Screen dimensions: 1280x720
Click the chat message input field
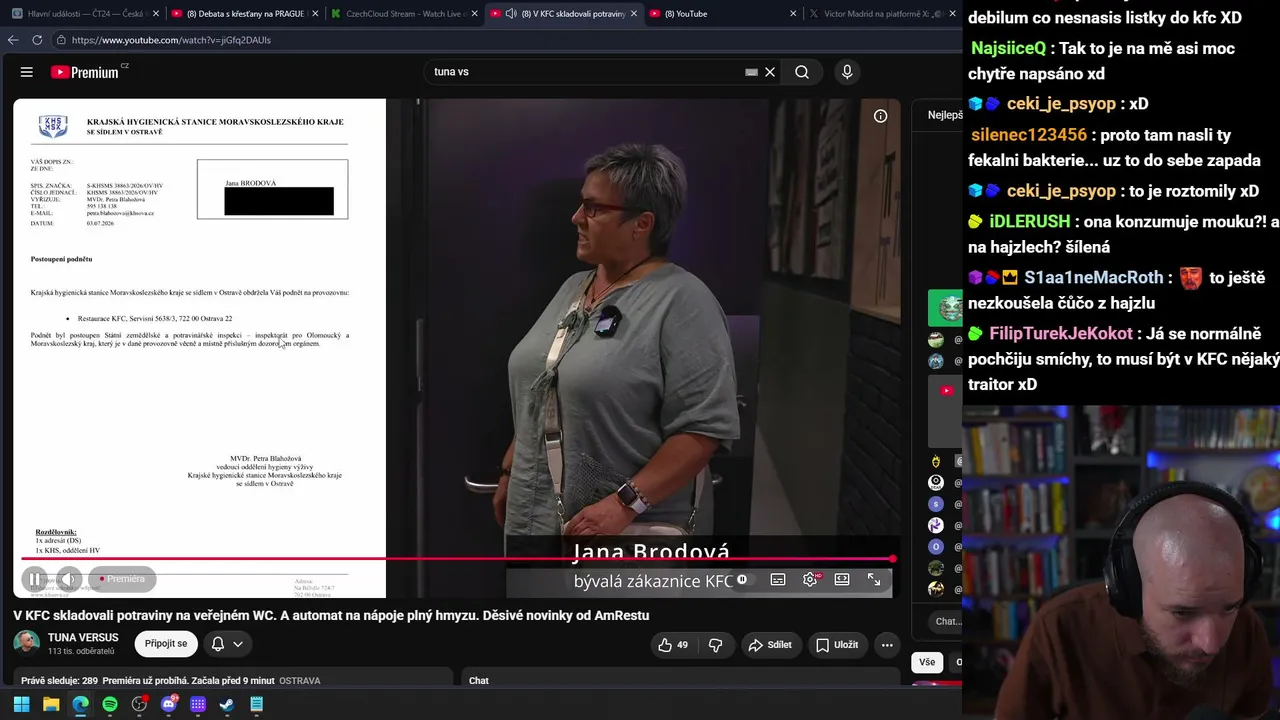coord(947,621)
